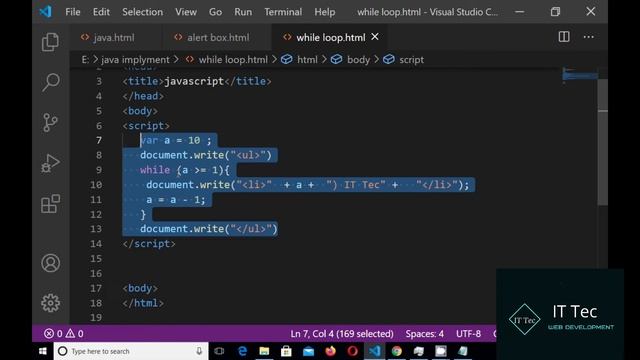
Task: Click line number 7 in gutter
Action: [x=99, y=140]
